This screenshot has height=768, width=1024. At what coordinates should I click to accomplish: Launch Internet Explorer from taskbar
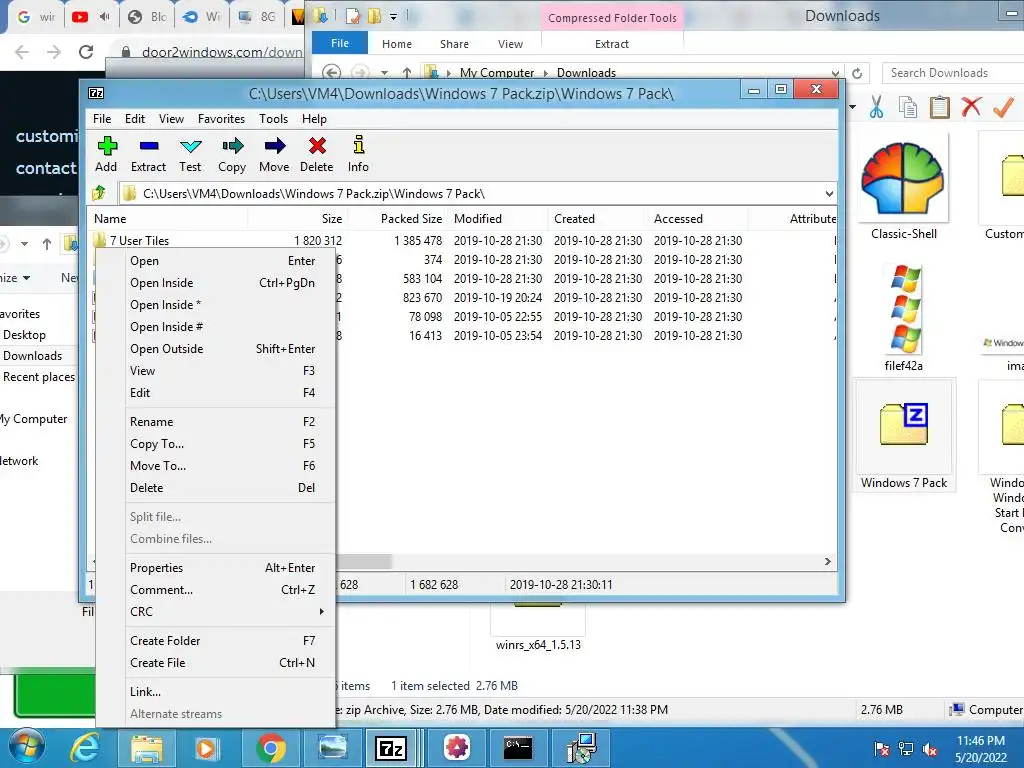click(x=86, y=748)
